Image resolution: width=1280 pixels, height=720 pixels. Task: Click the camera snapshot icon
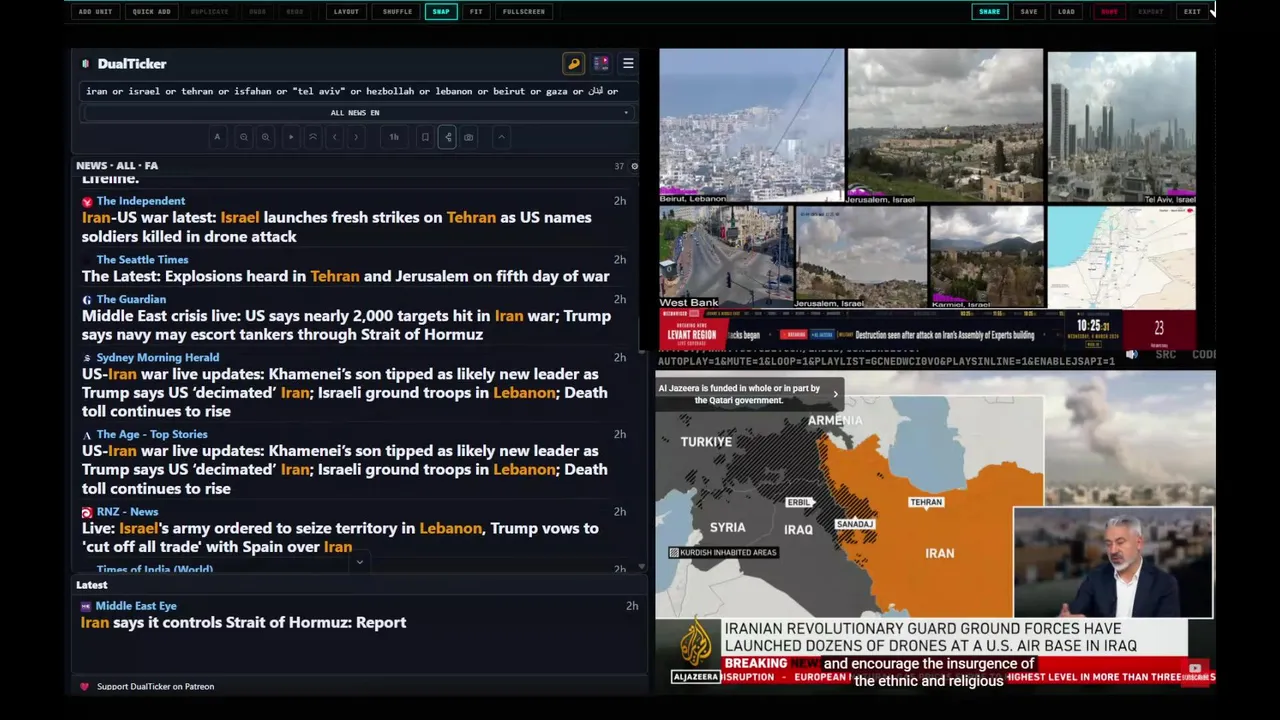point(469,137)
